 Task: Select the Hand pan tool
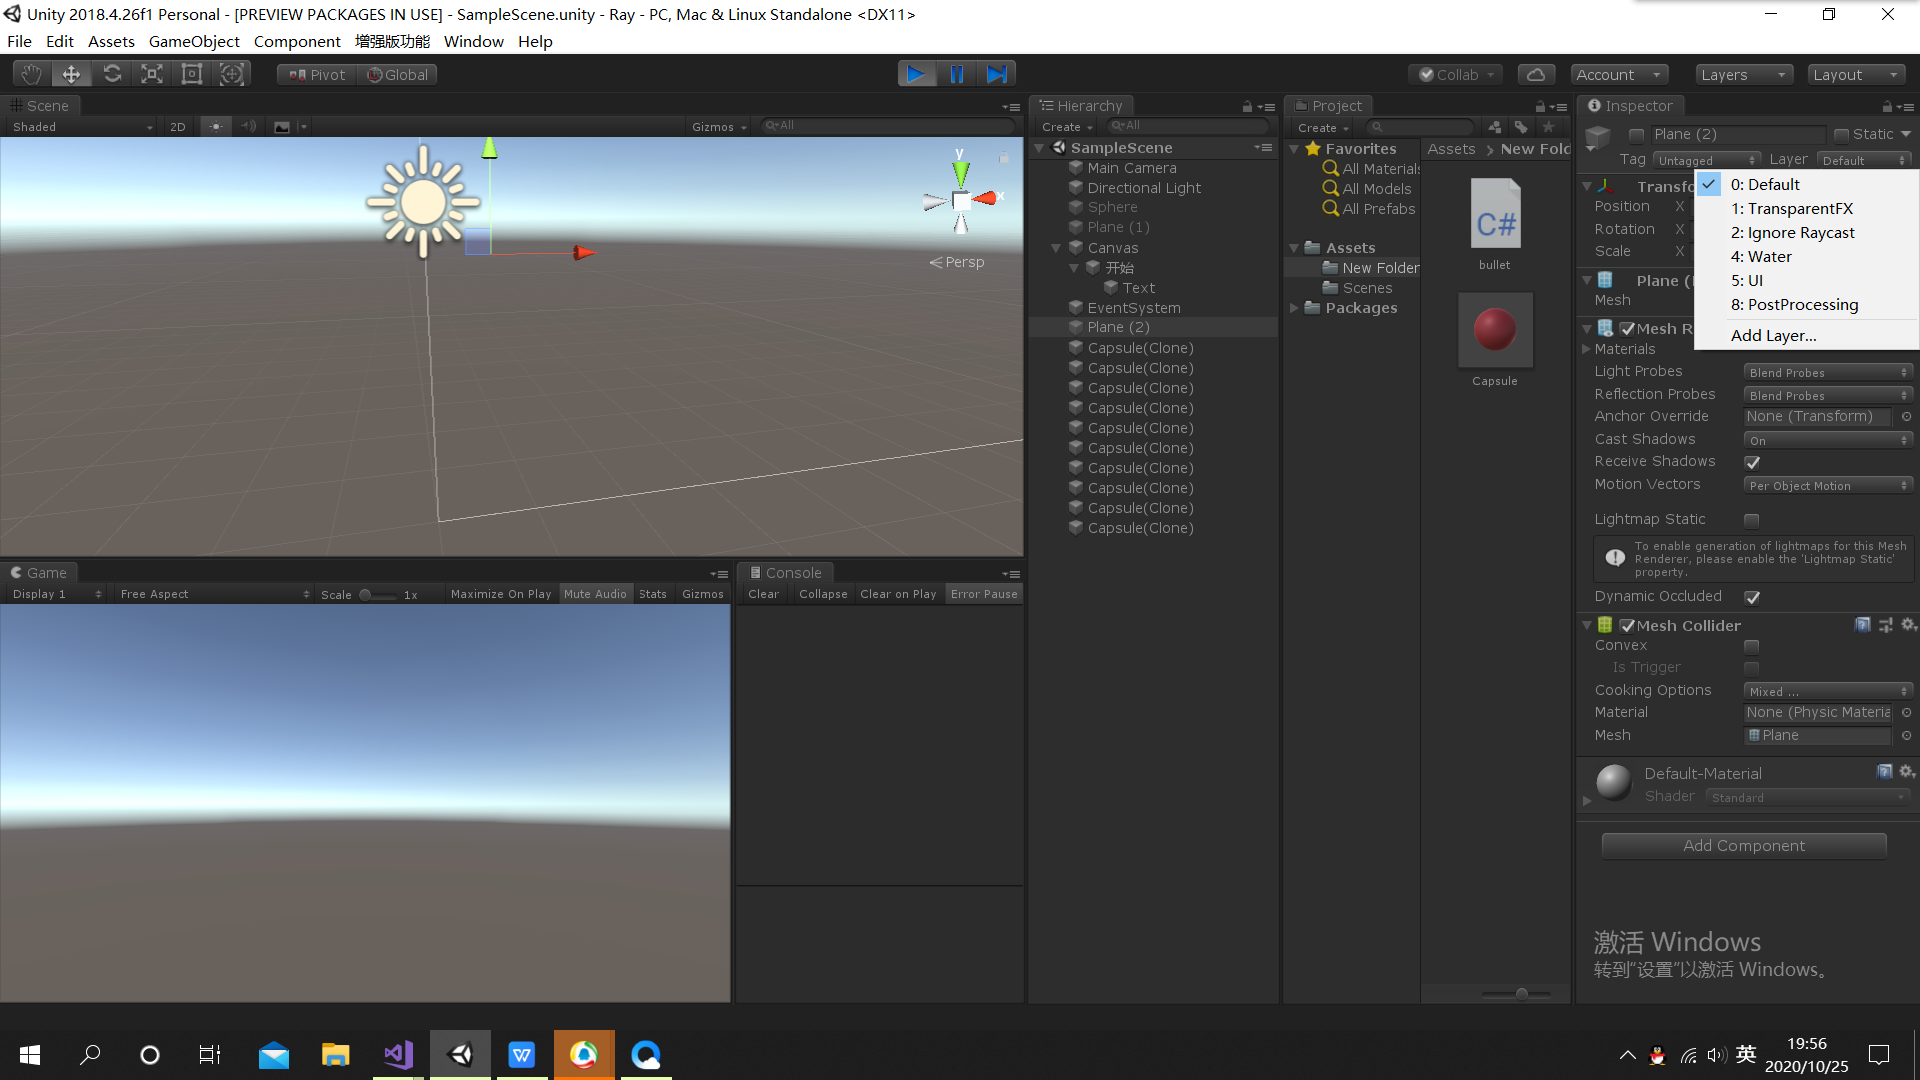(30, 73)
